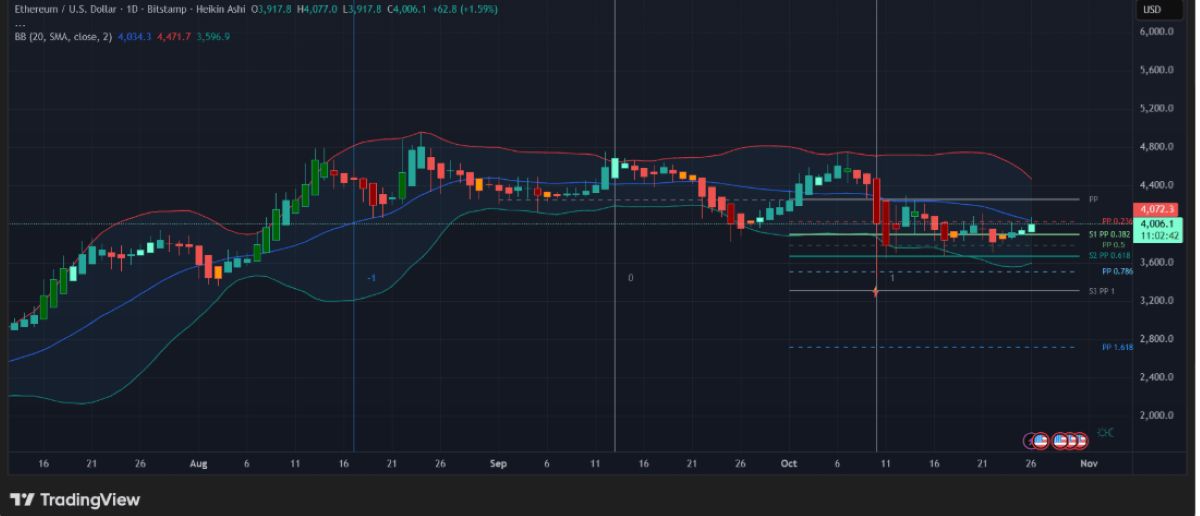Click the lightning bolt event marker on chart

pyautogui.click(x=876, y=291)
